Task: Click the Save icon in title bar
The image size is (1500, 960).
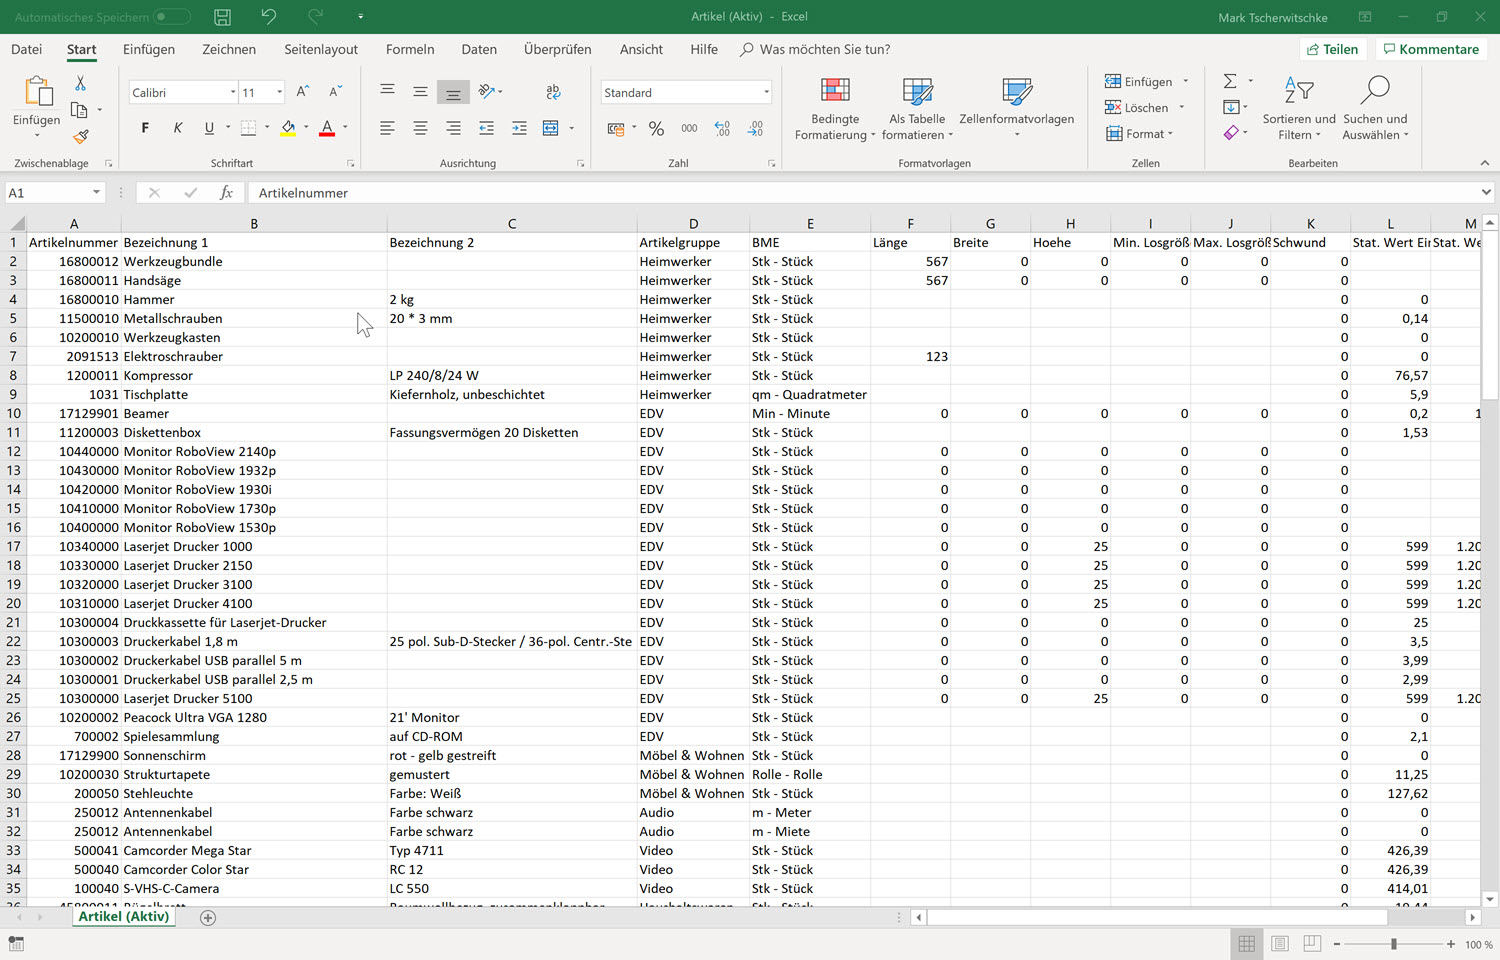Action: (x=222, y=17)
